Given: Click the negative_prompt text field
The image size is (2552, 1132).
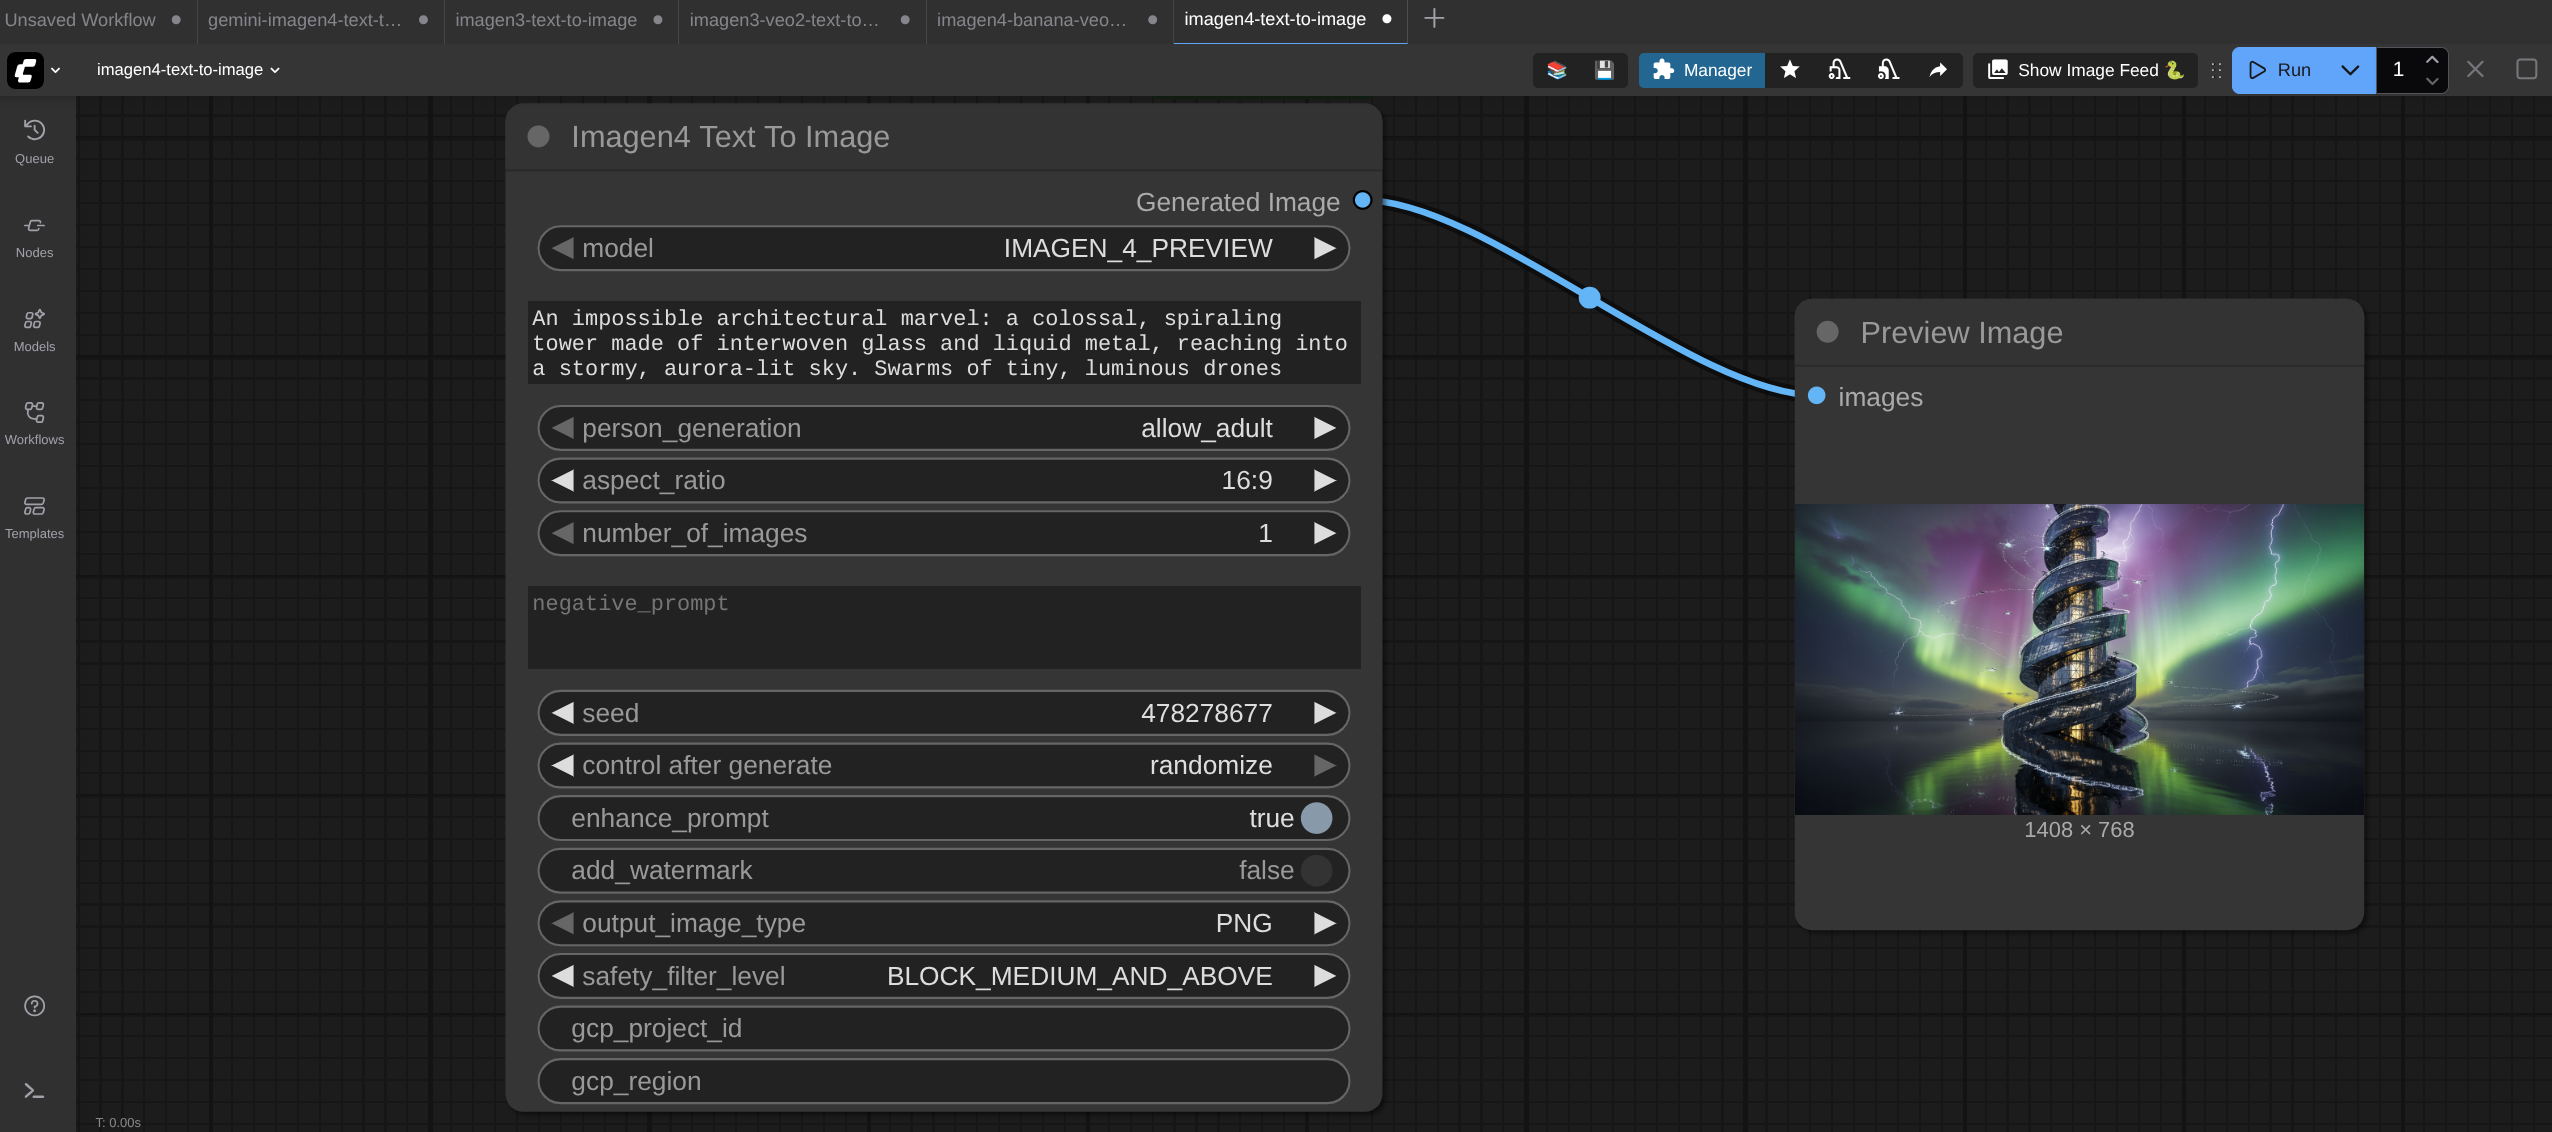Looking at the screenshot, I should tap(944, 627).
